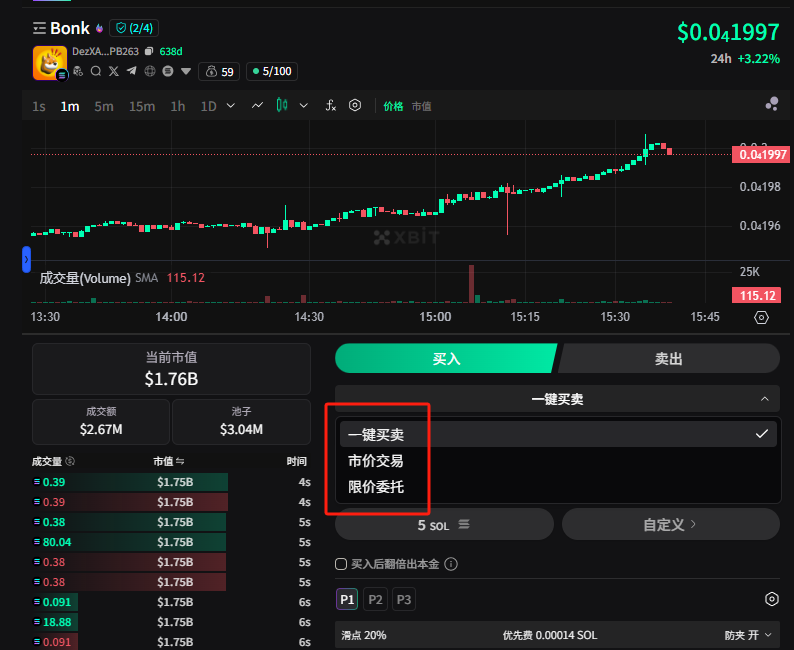Click the 成交额 $2.67M card

click(x=101, y=422)
